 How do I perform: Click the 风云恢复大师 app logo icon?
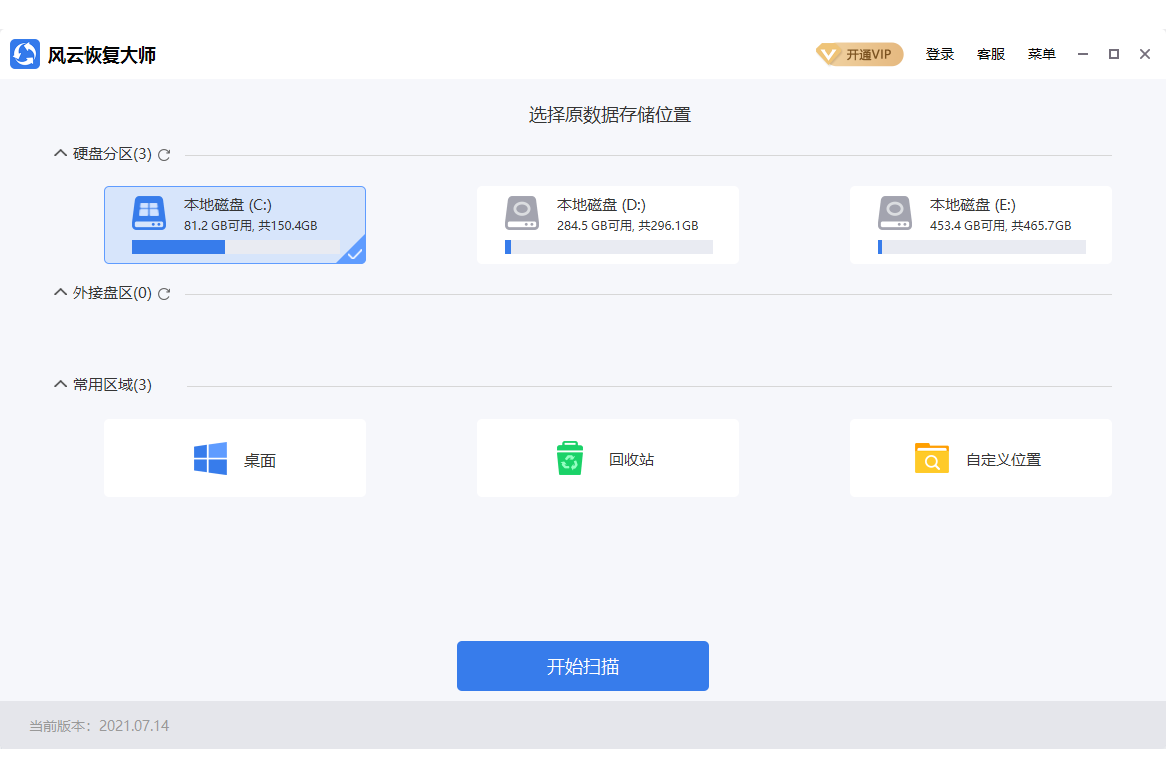point(25,54)
